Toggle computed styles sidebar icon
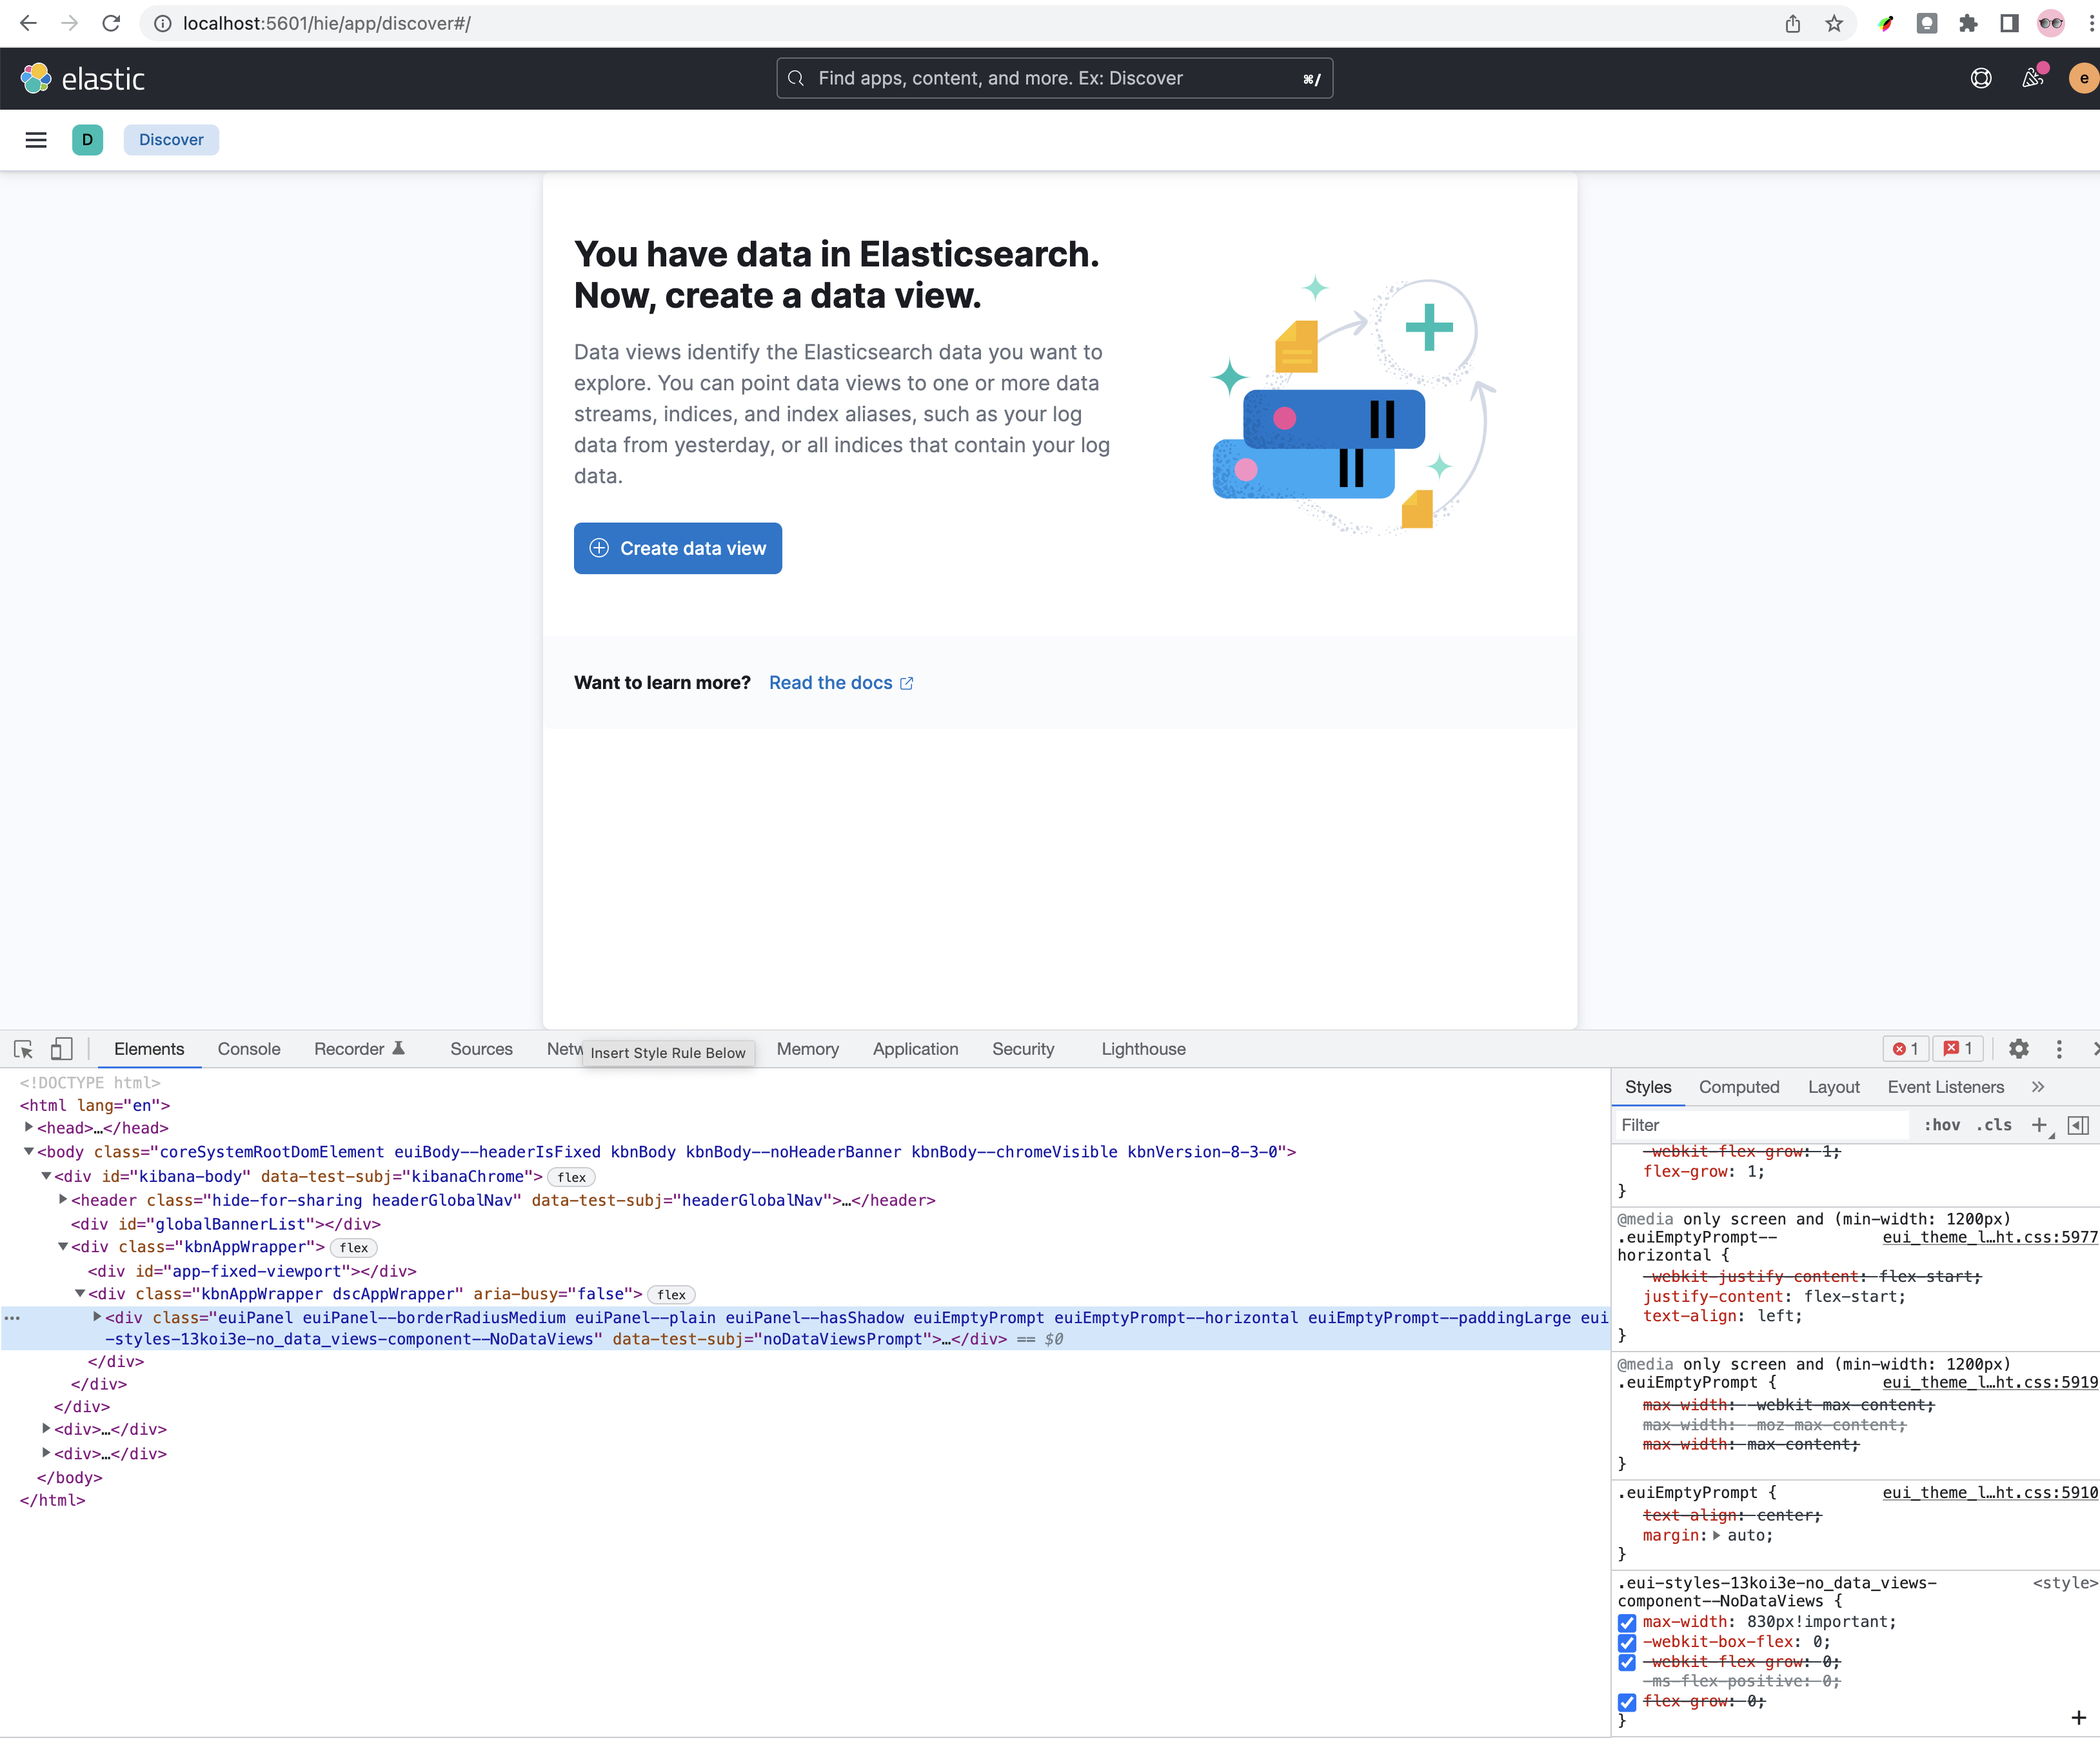 tap(2077, 1125)
